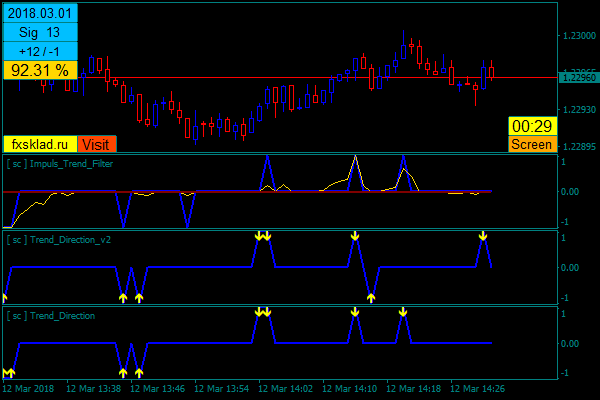Click the 00:29 countdown timer
Screen dimensions: 600x400
click(532, 126)
